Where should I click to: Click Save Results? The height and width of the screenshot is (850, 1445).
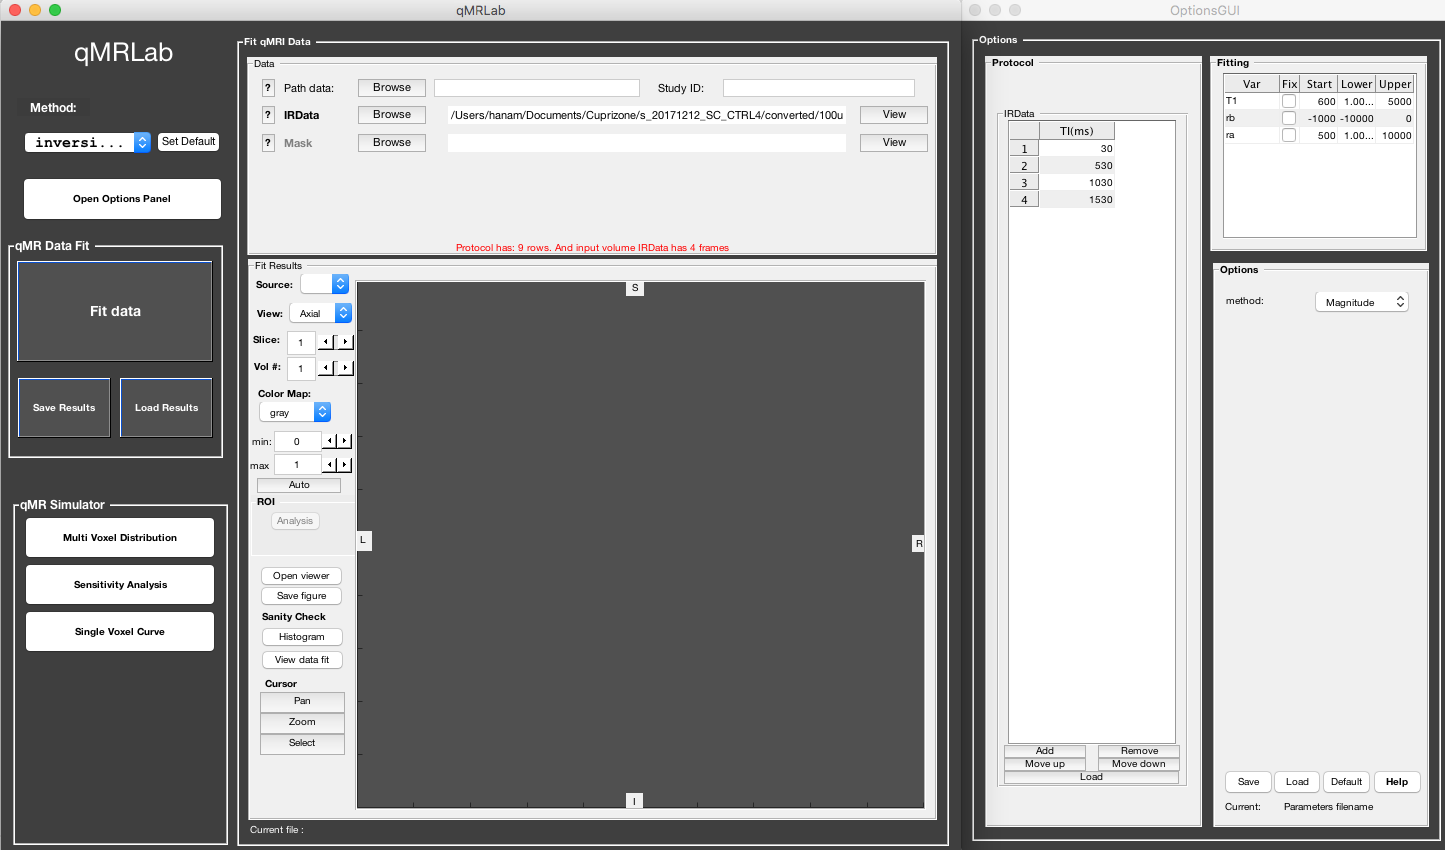click(64, 408)
